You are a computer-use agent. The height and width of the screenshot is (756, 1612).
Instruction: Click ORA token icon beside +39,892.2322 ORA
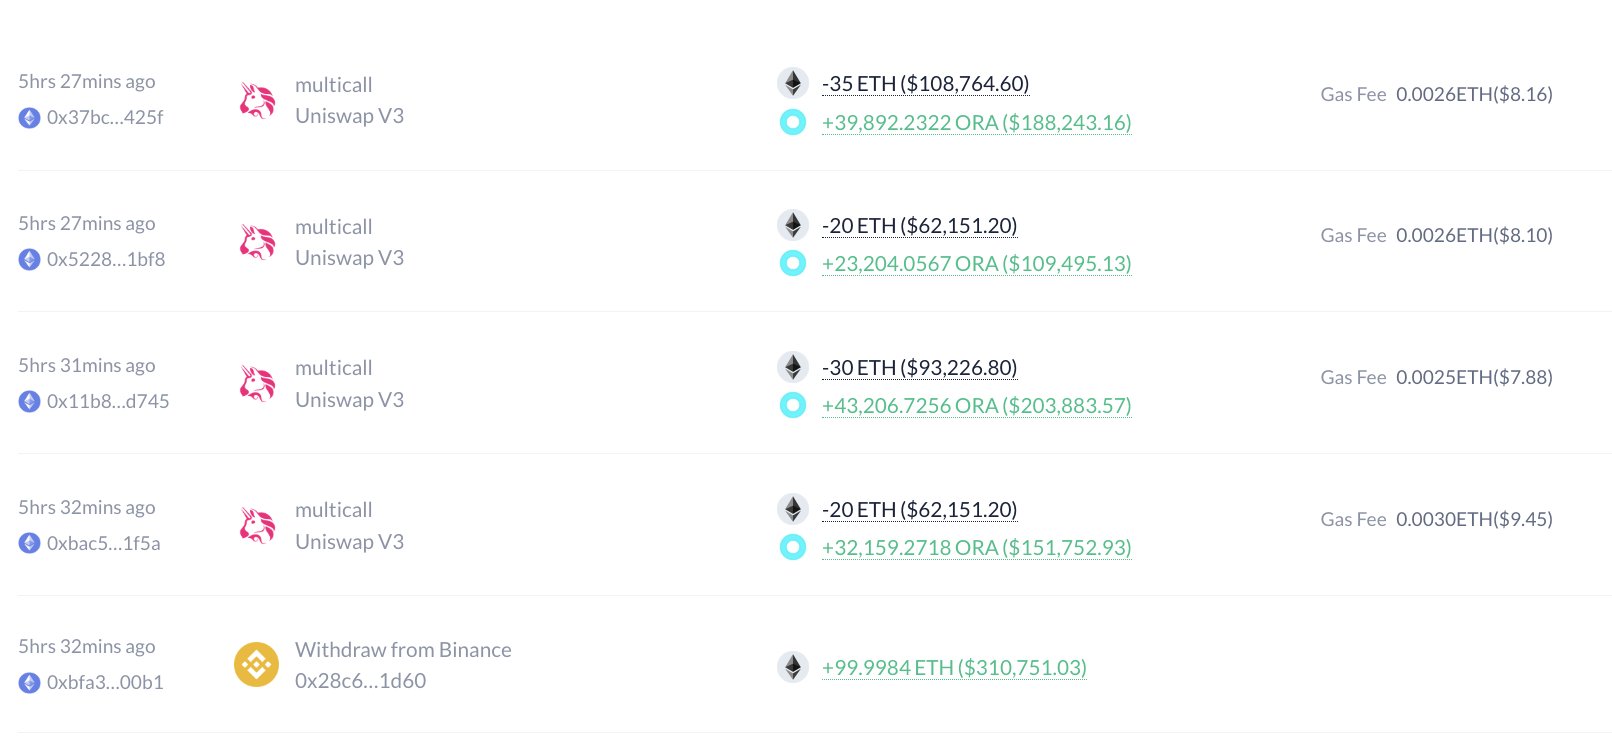point(793,123)
